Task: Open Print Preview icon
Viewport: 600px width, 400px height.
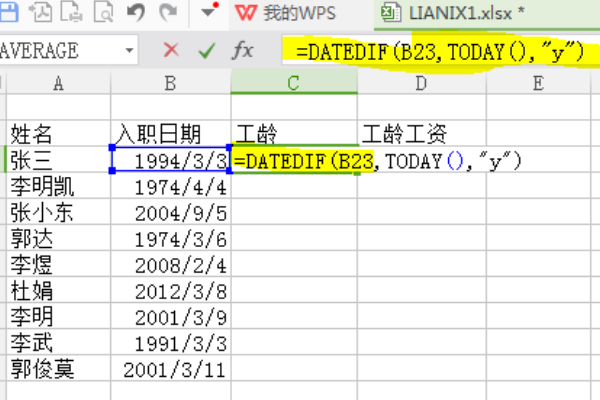Action: pos(103,11)
